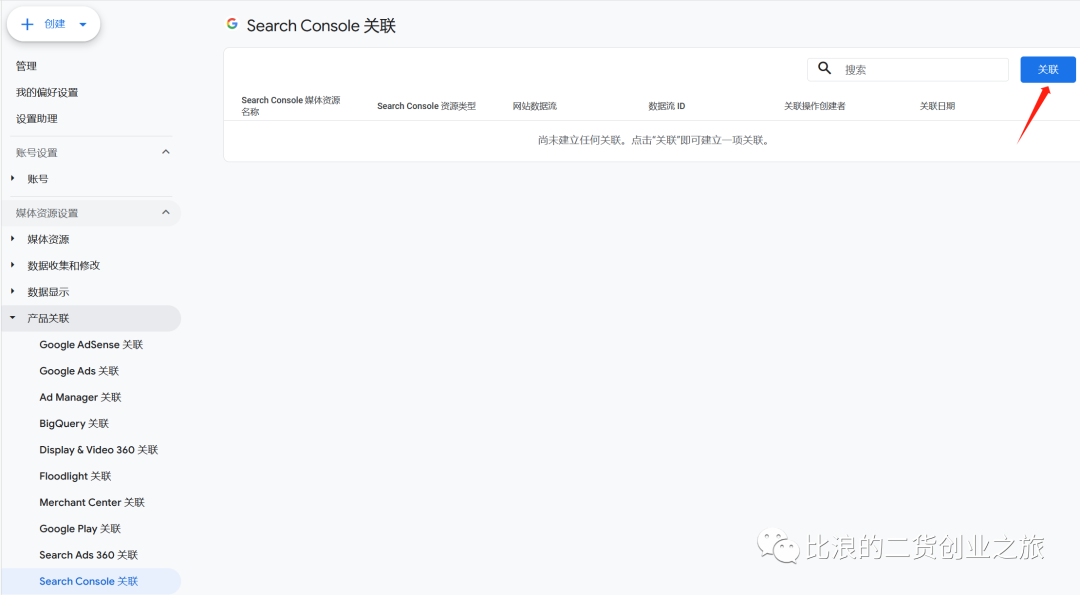
Task: Expand the 数据显示 tree arrow
Action: 12,291
